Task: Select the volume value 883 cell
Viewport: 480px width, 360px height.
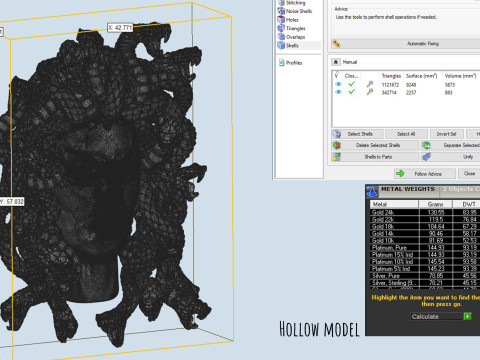Action: (x=448, y=92)
